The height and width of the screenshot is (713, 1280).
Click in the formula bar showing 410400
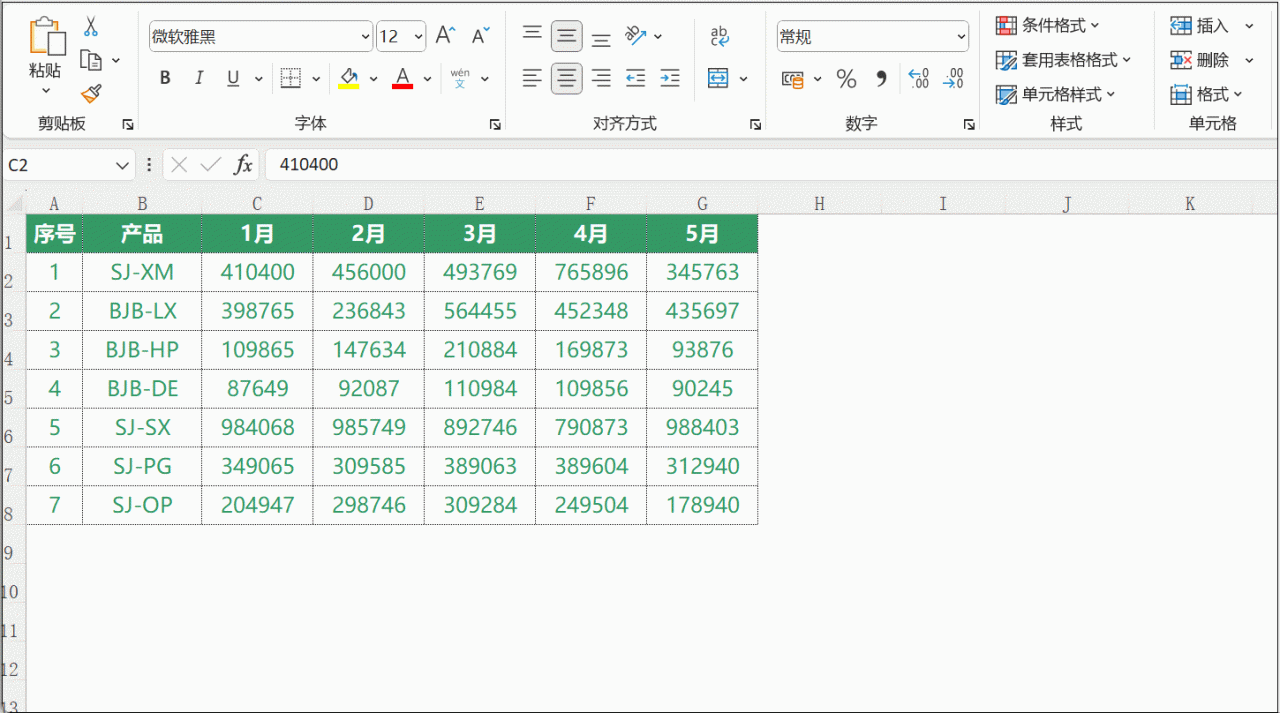(x=770, y=165)
